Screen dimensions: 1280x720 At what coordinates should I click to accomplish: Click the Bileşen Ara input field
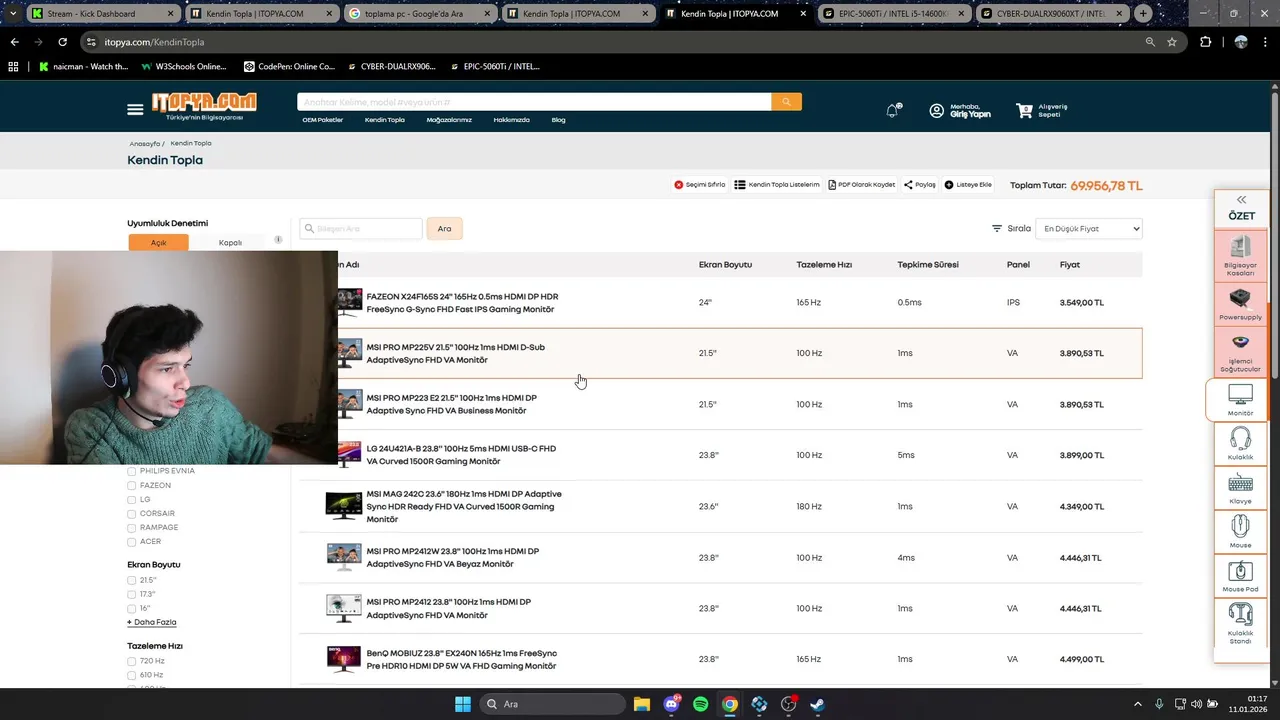point(361,229)
